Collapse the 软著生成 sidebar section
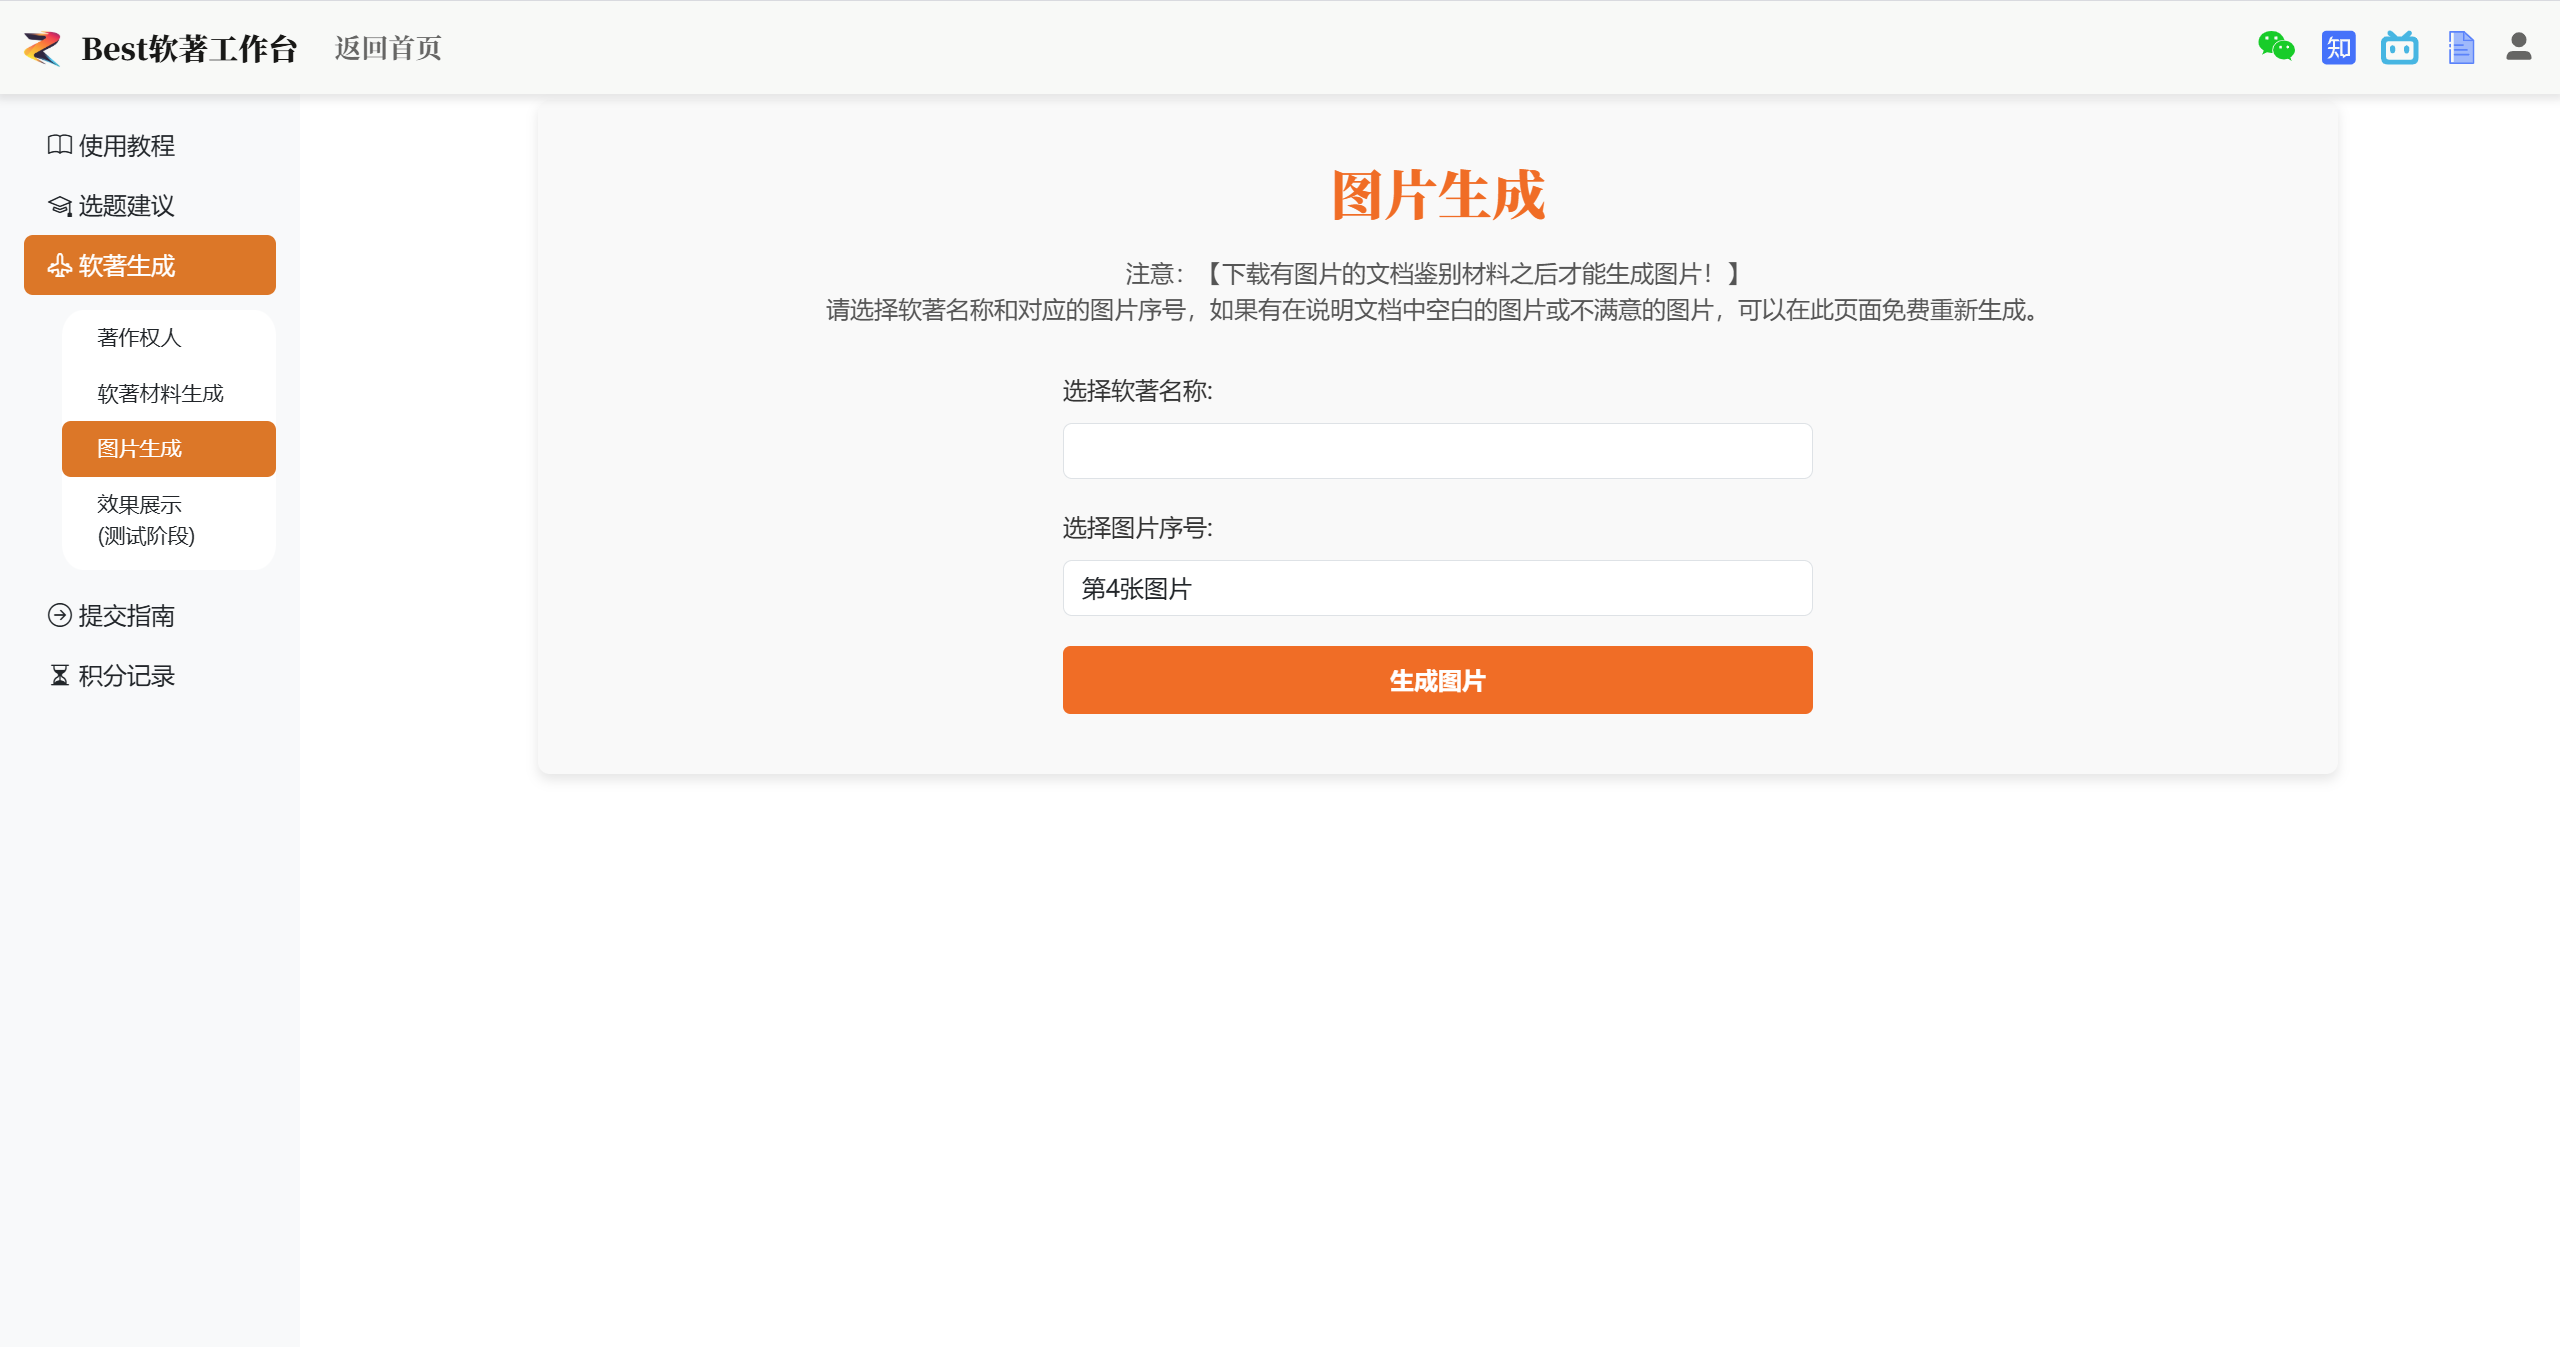 (150, 265)
